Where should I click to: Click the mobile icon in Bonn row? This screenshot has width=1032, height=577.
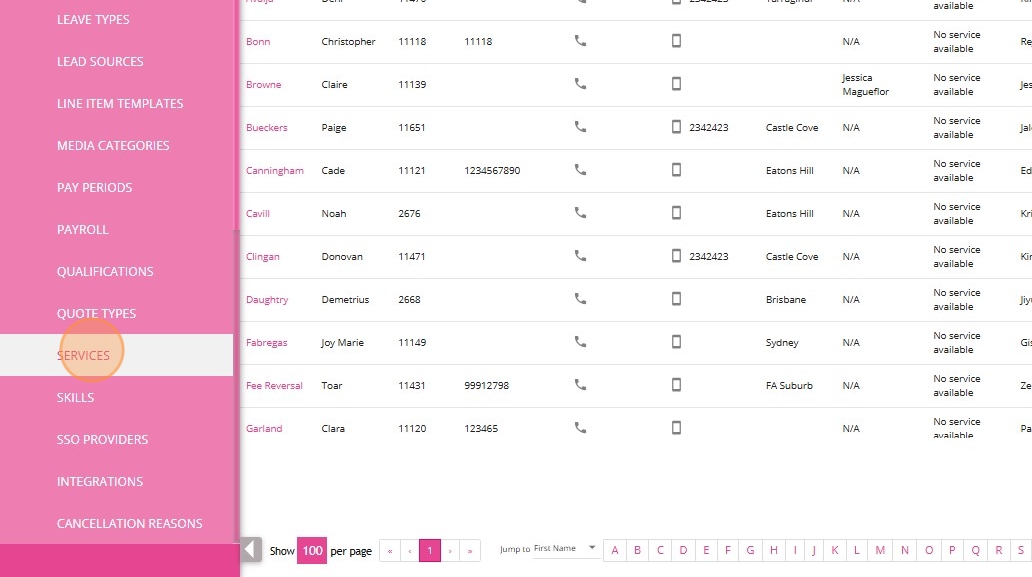pos(676,41)
